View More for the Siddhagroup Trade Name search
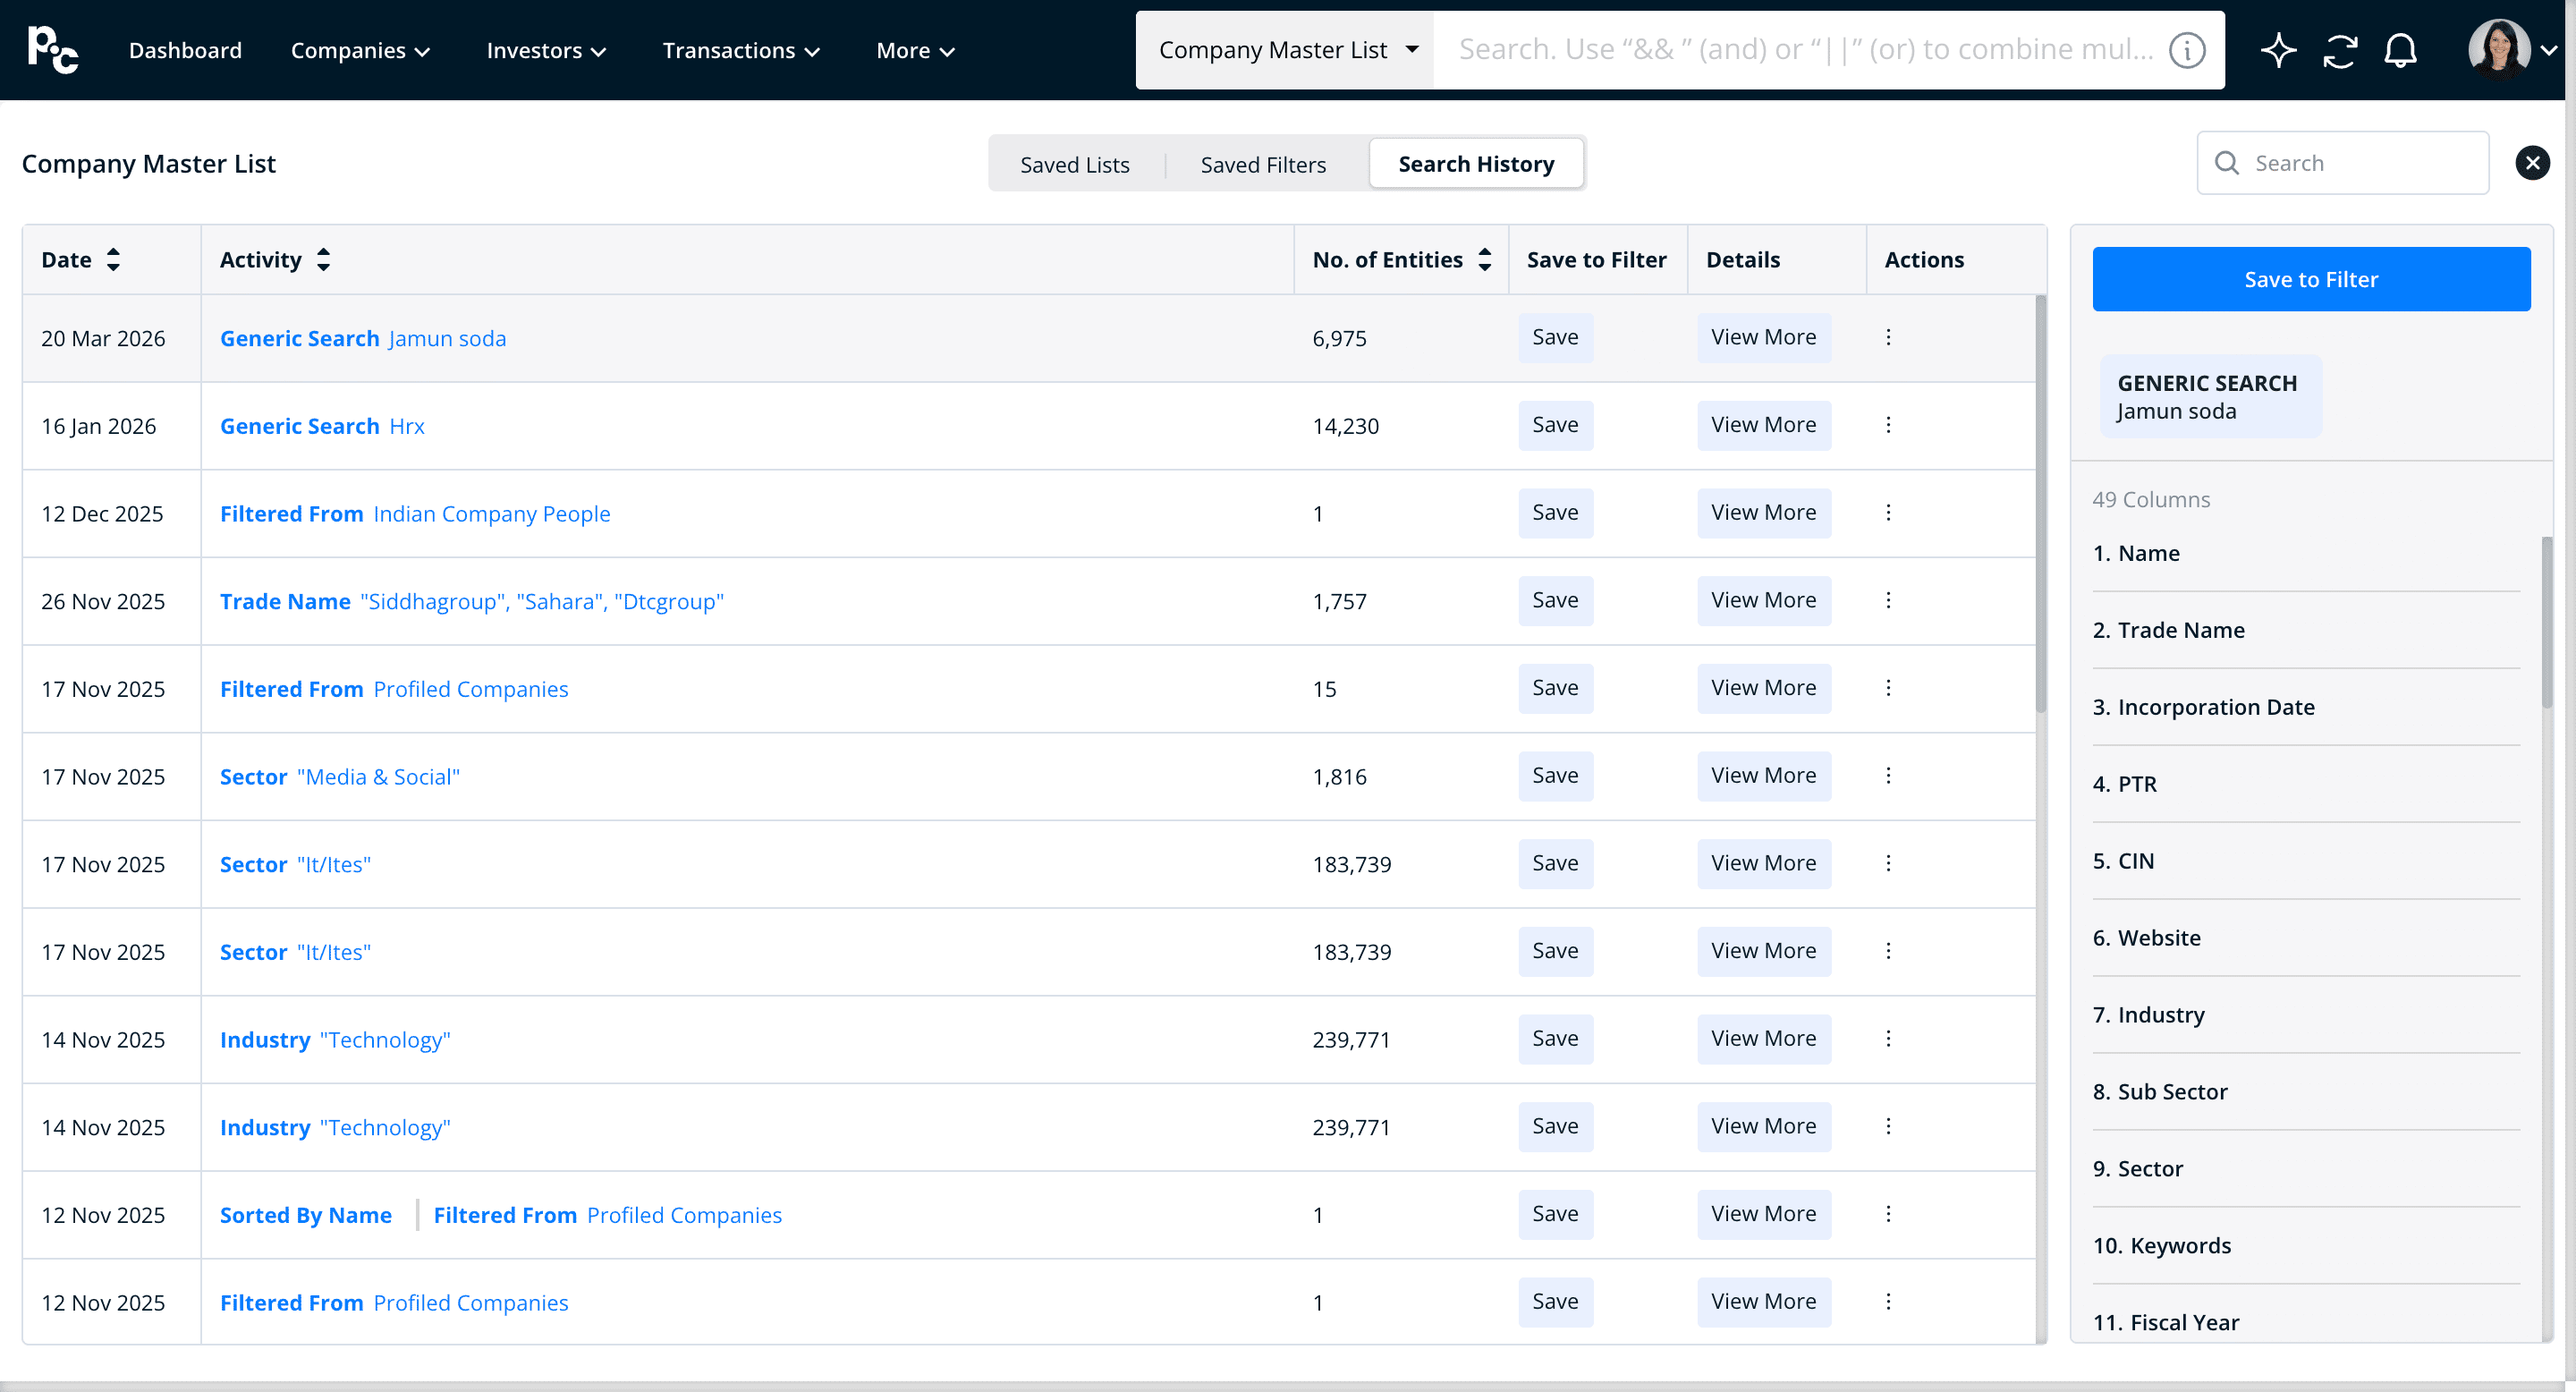Screen dimensions: 2576x1392 [x=1763, y=601]
